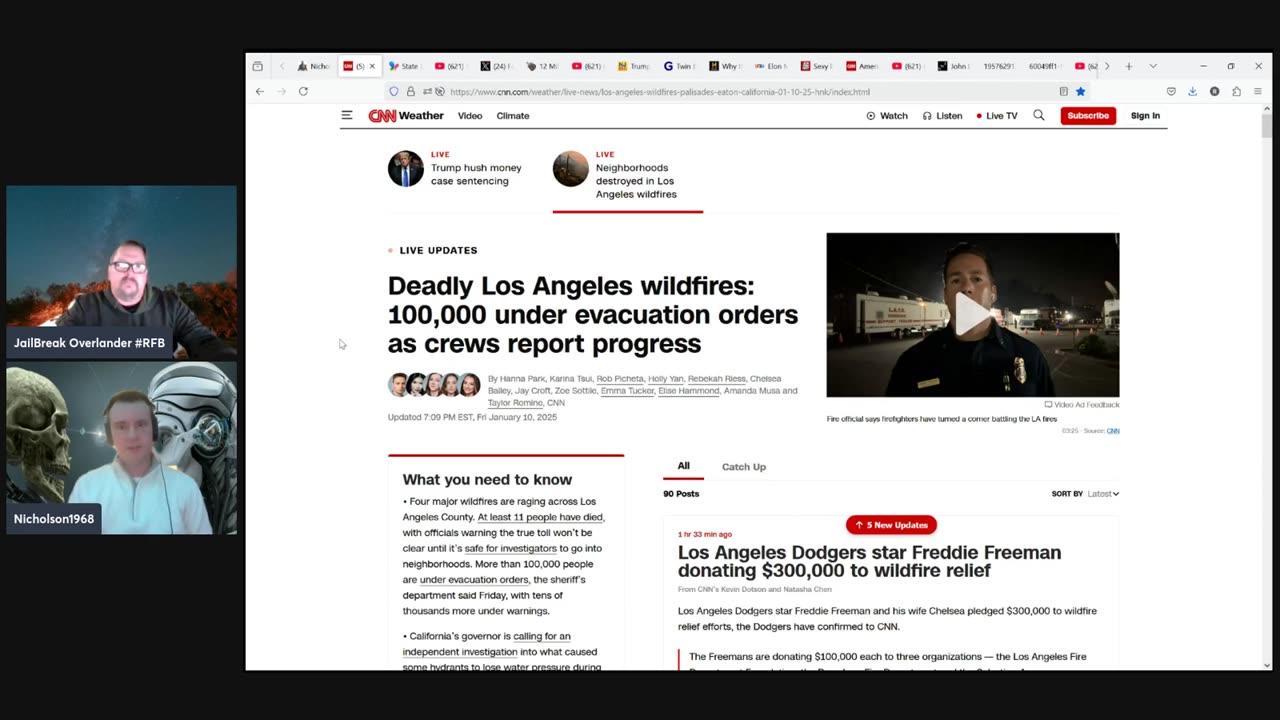
Task: Open the CNN hamburger menu
Action: coord(347,115)
